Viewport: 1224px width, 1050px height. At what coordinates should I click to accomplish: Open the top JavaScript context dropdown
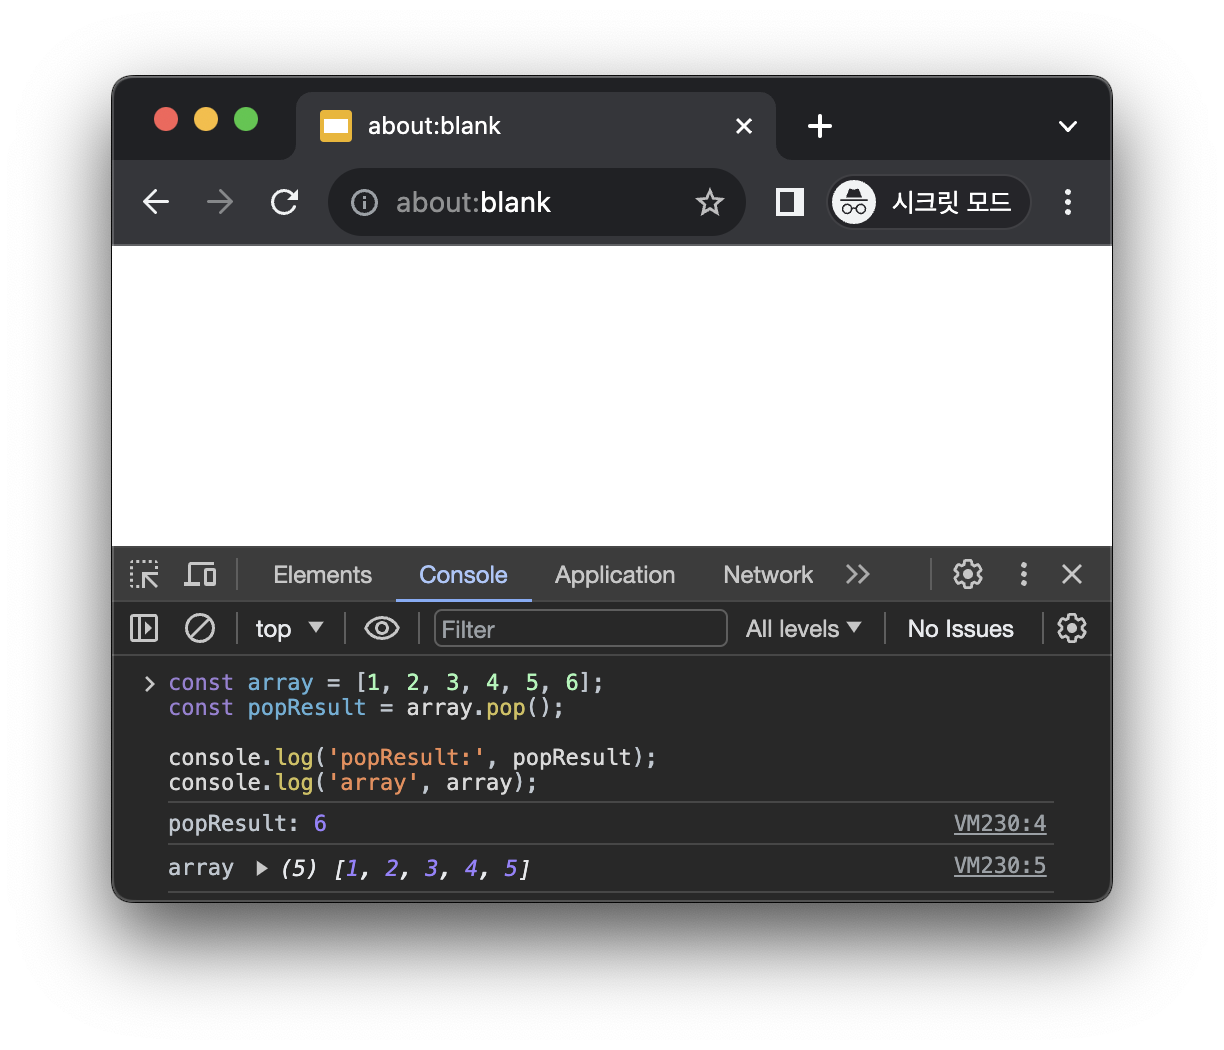(x=289, y=628)
